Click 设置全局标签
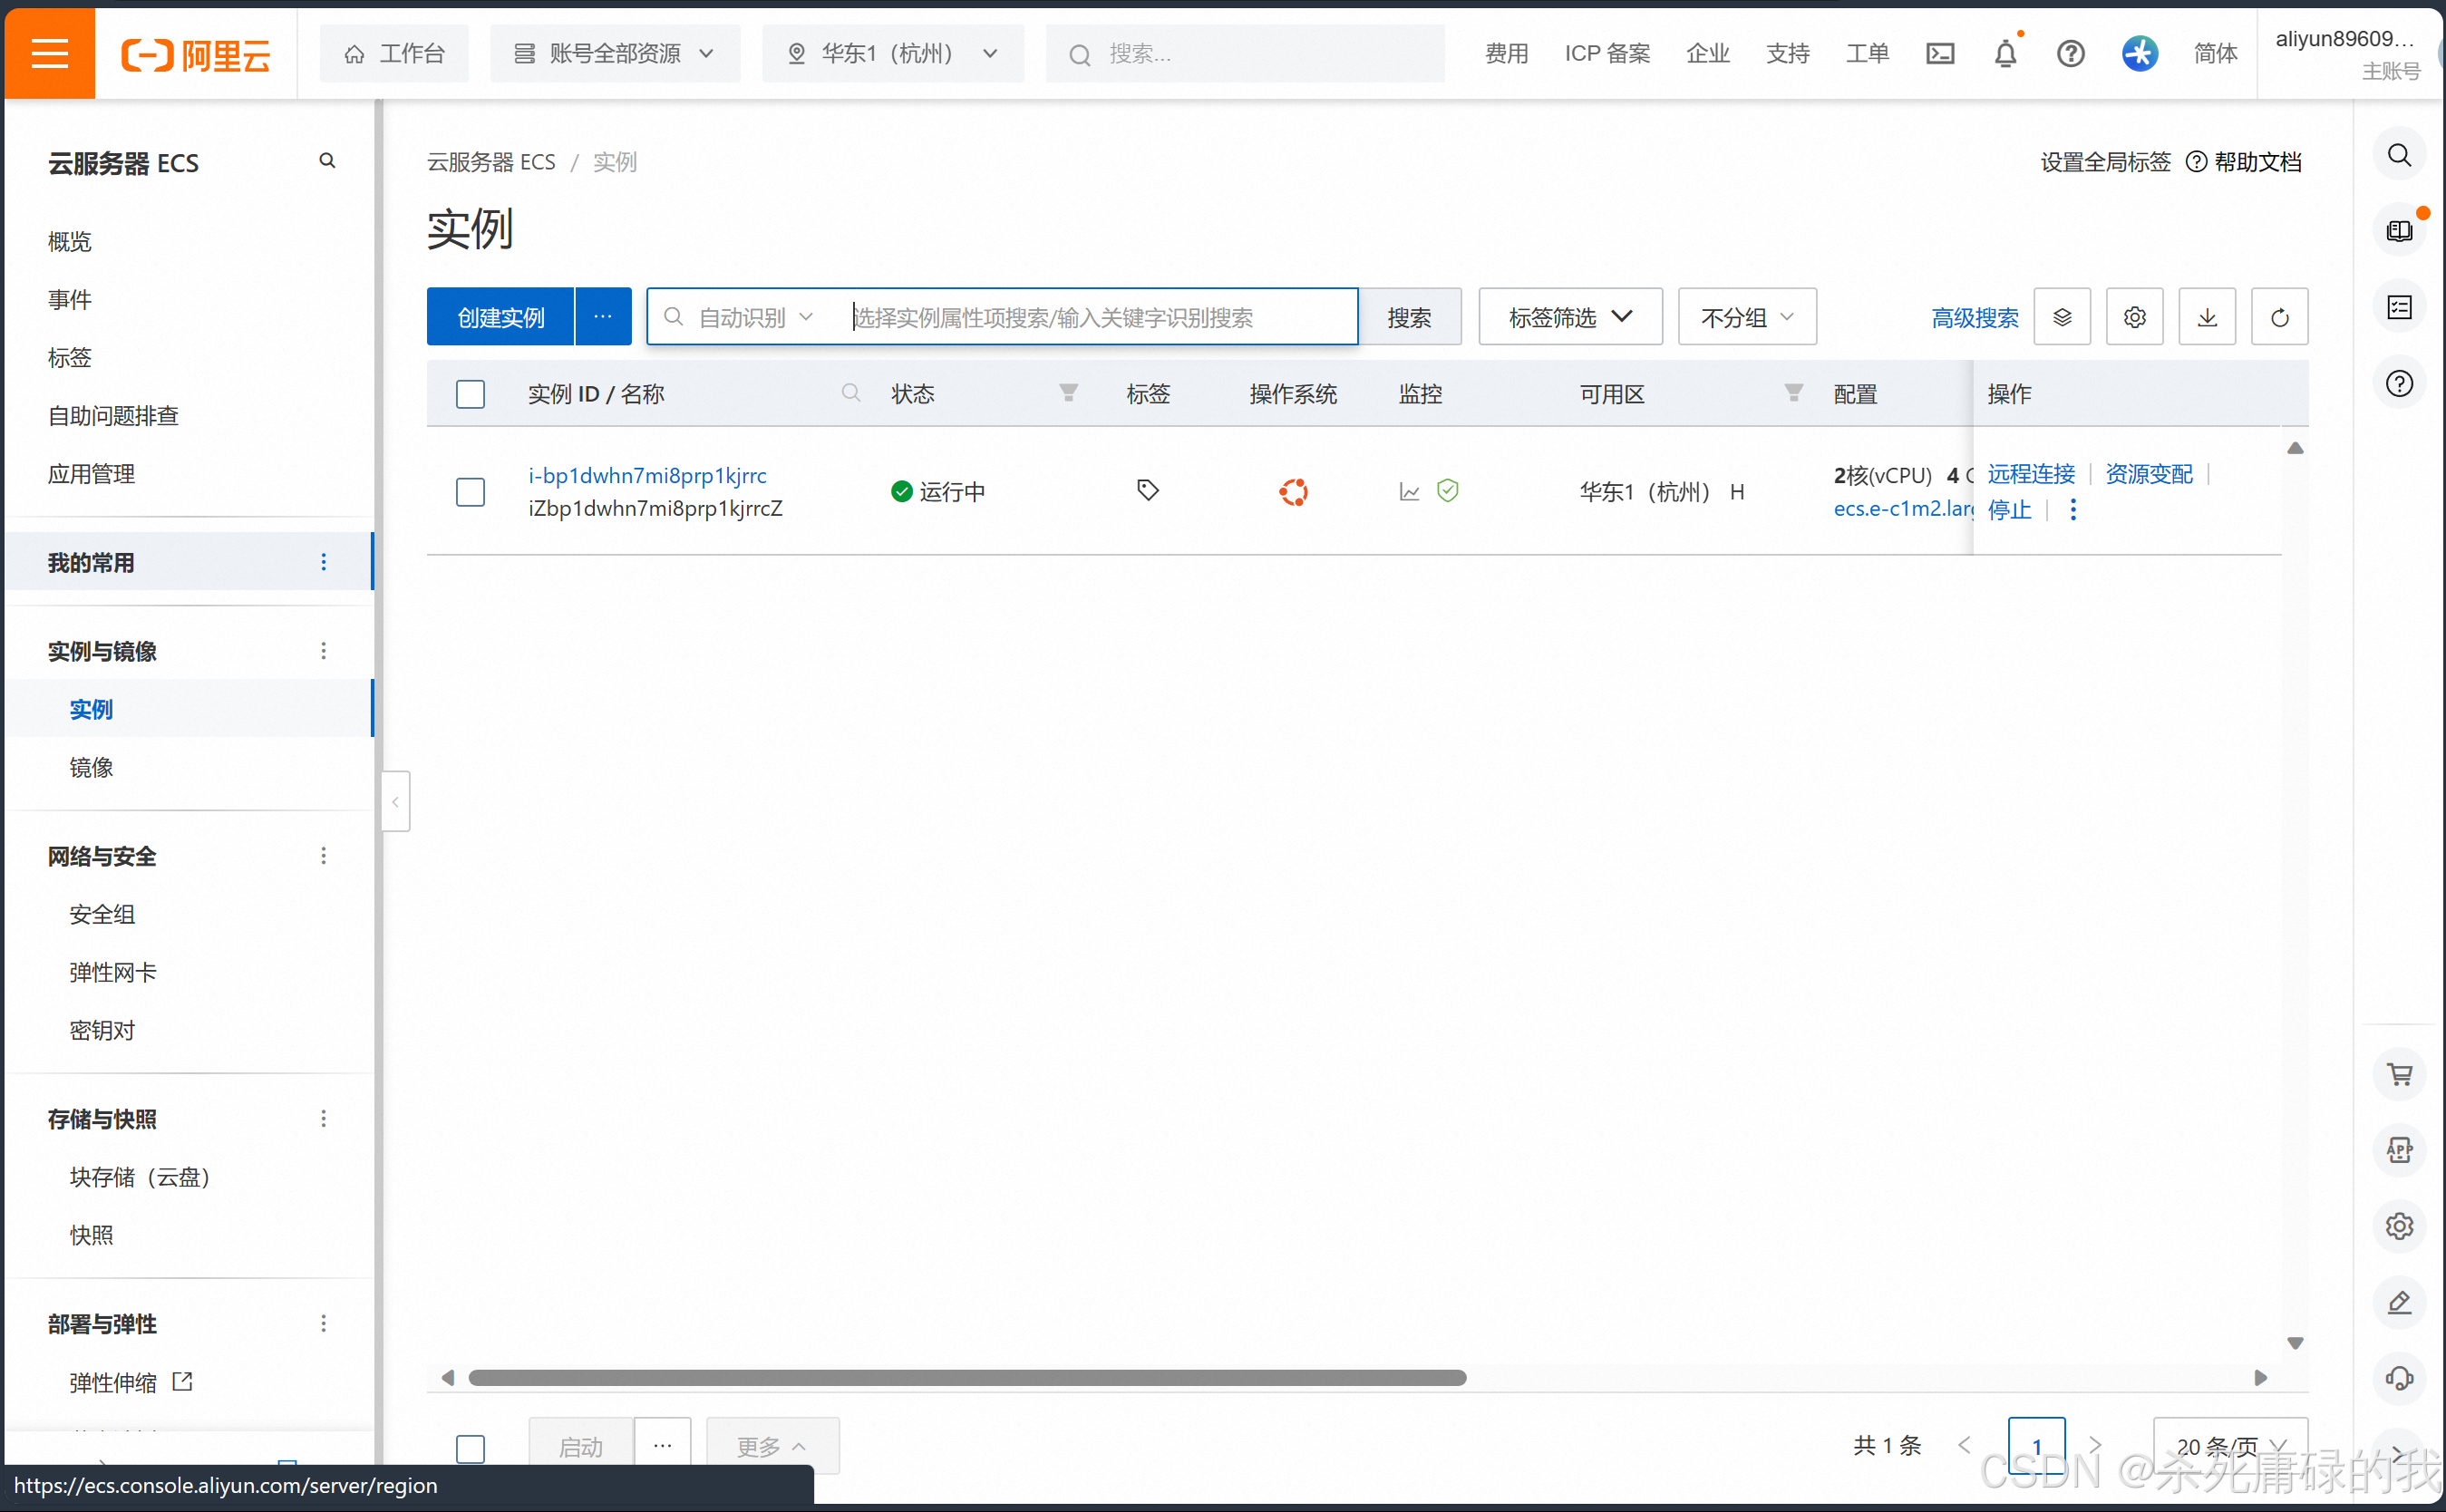2446x1512 pixels. click(x=2105, y=162)
